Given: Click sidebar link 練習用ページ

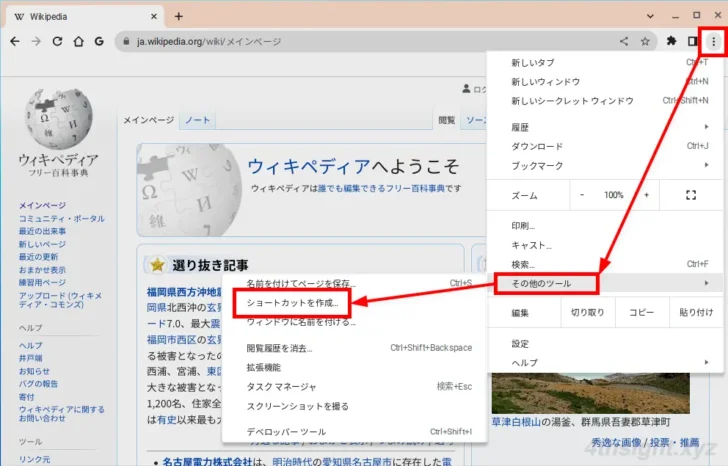Looking at the screenshot, I should click(x=42, y=283).
